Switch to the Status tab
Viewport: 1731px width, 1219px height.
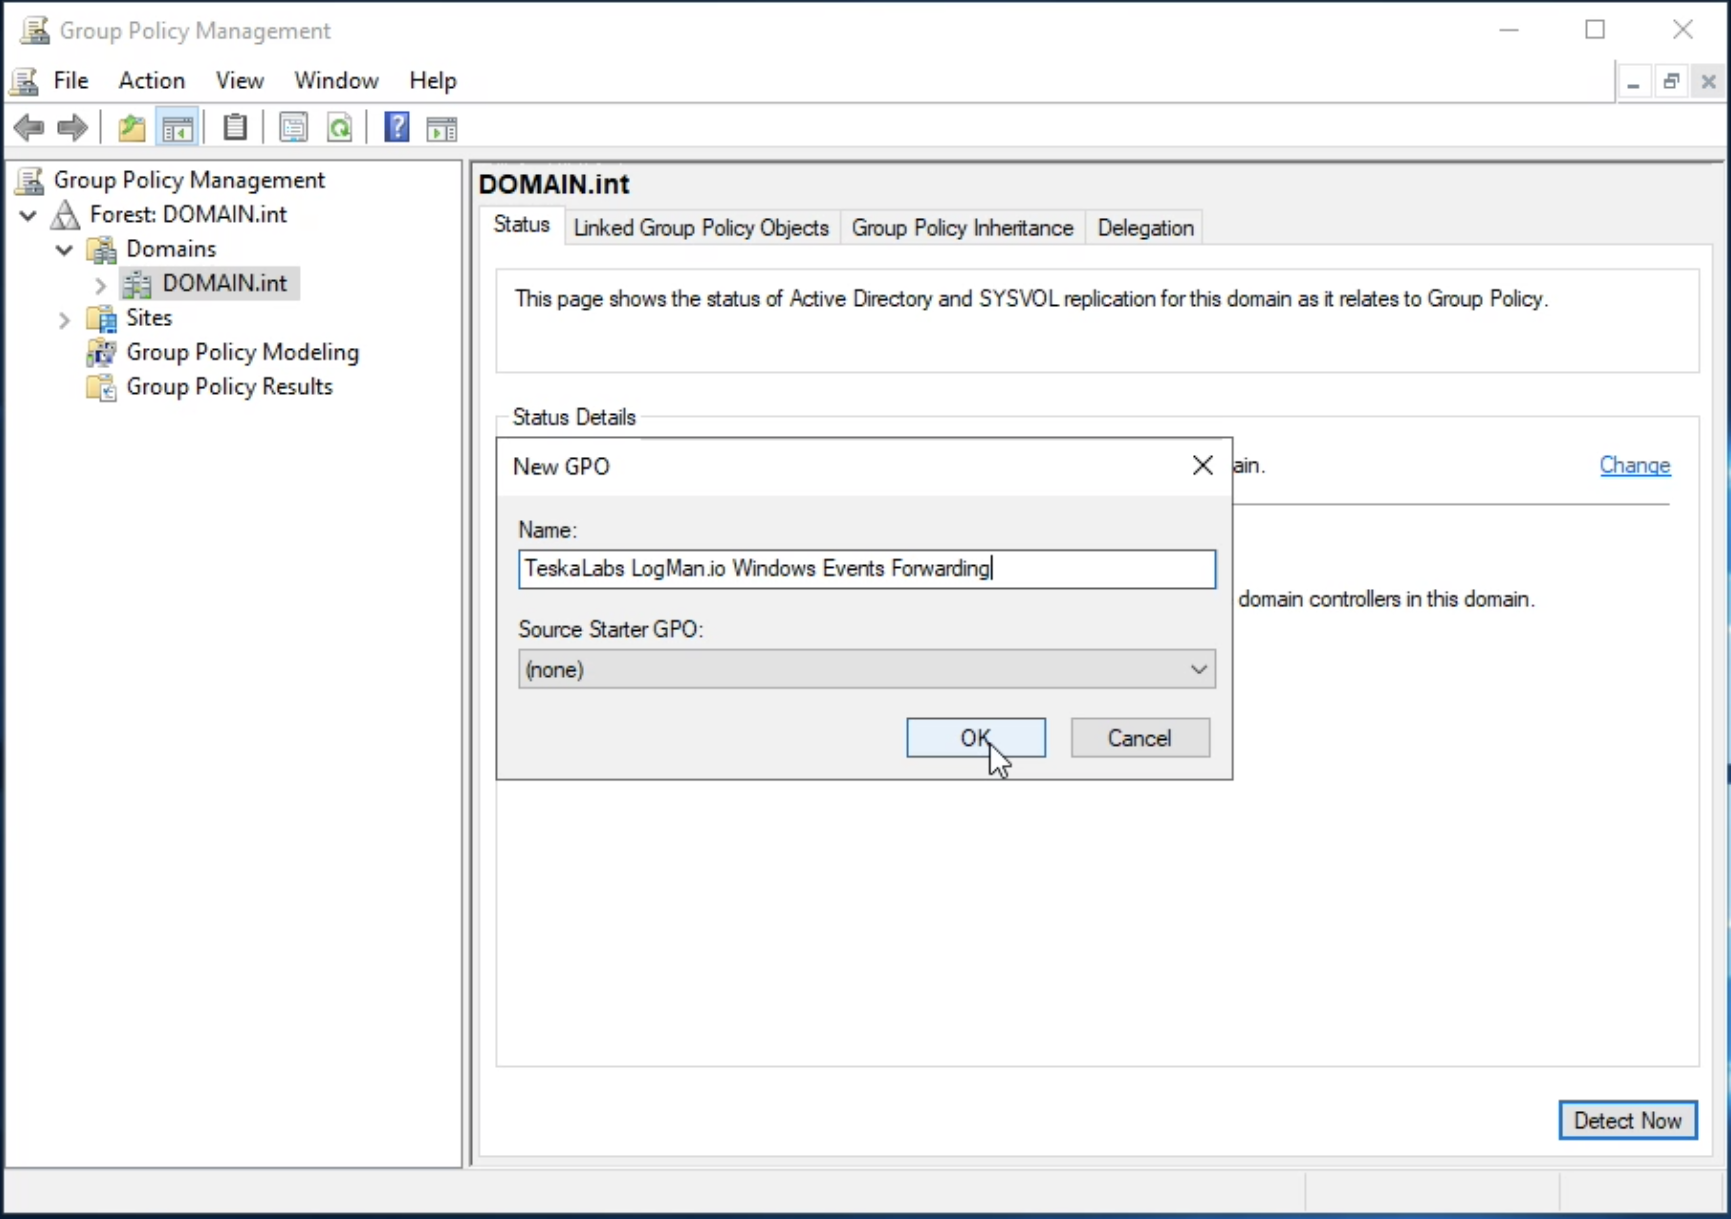click(x=521, y=225)
